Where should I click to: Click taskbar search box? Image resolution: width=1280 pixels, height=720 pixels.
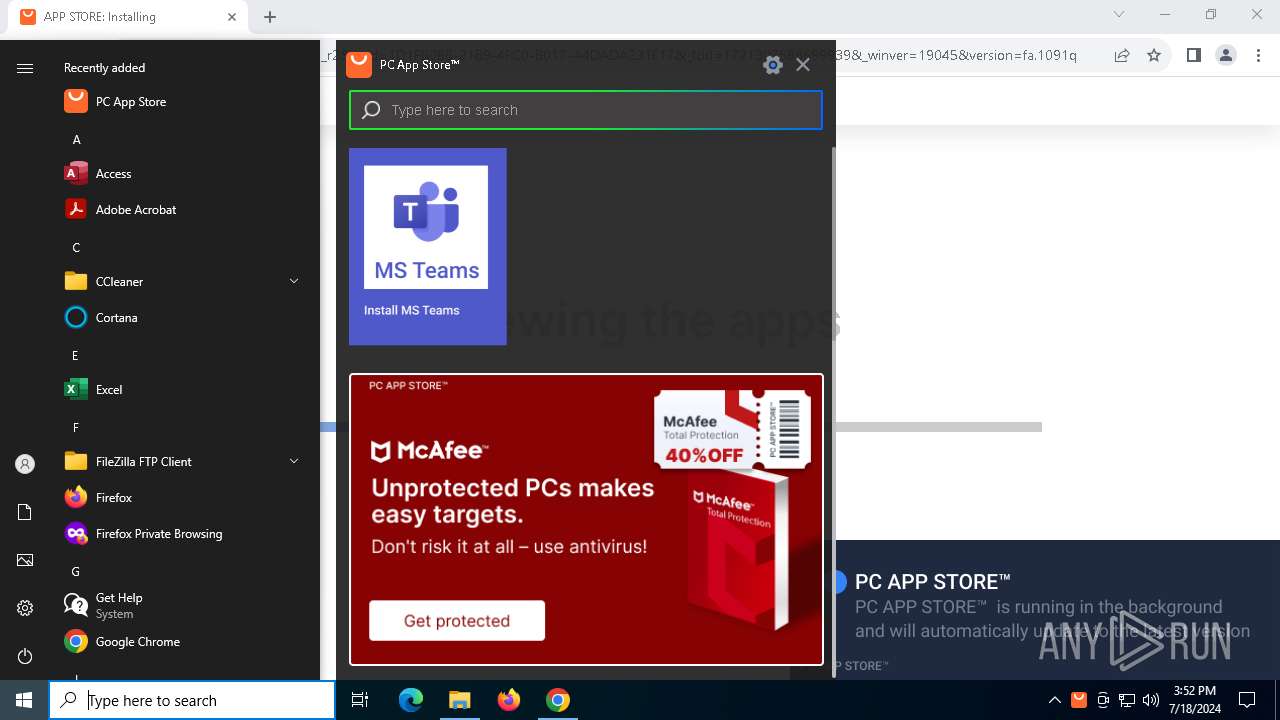point(192,700)
